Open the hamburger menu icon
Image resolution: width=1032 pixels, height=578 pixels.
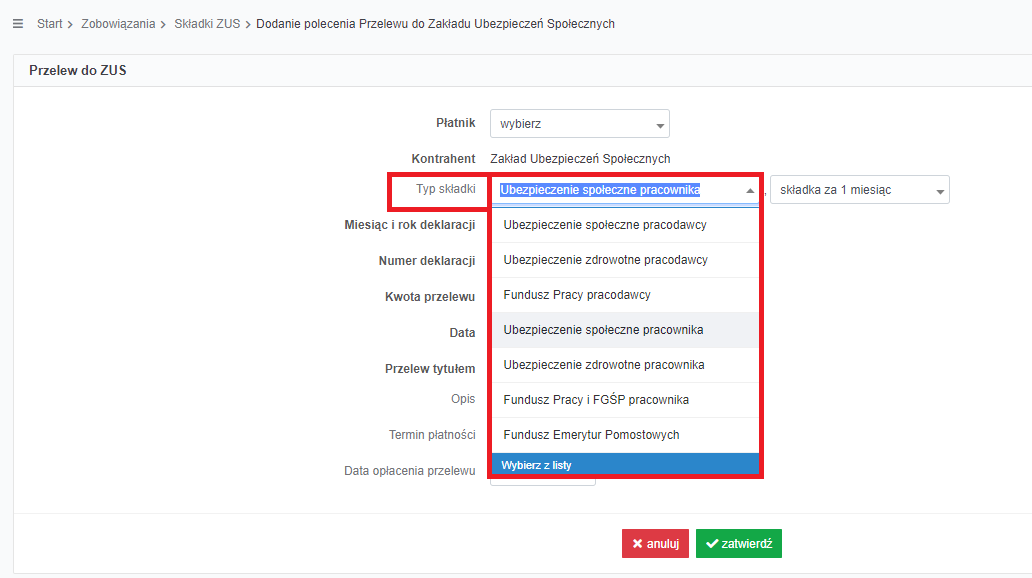[x=18, y=24]
